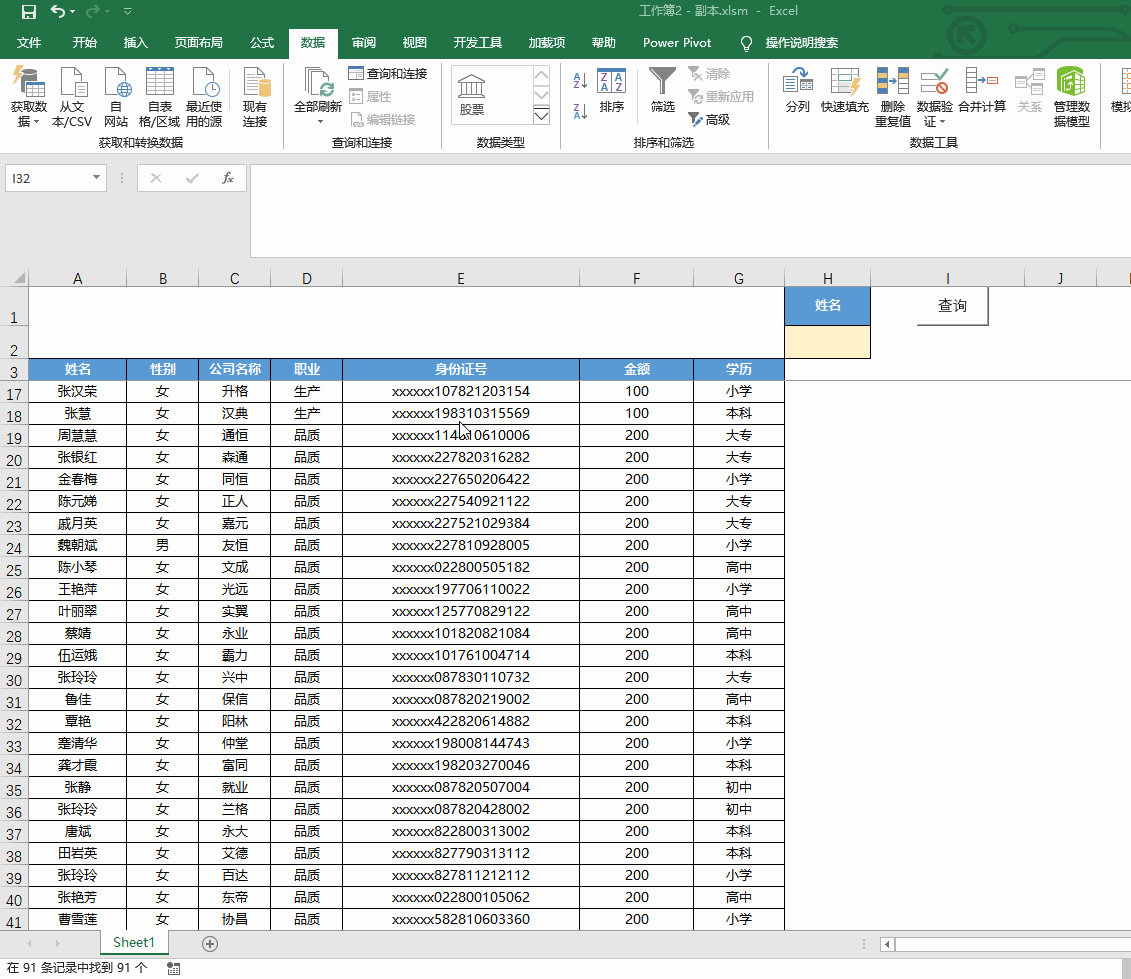Switch to the 审阅 (Review) tab
1131x979 pixels.
point(364,43)
